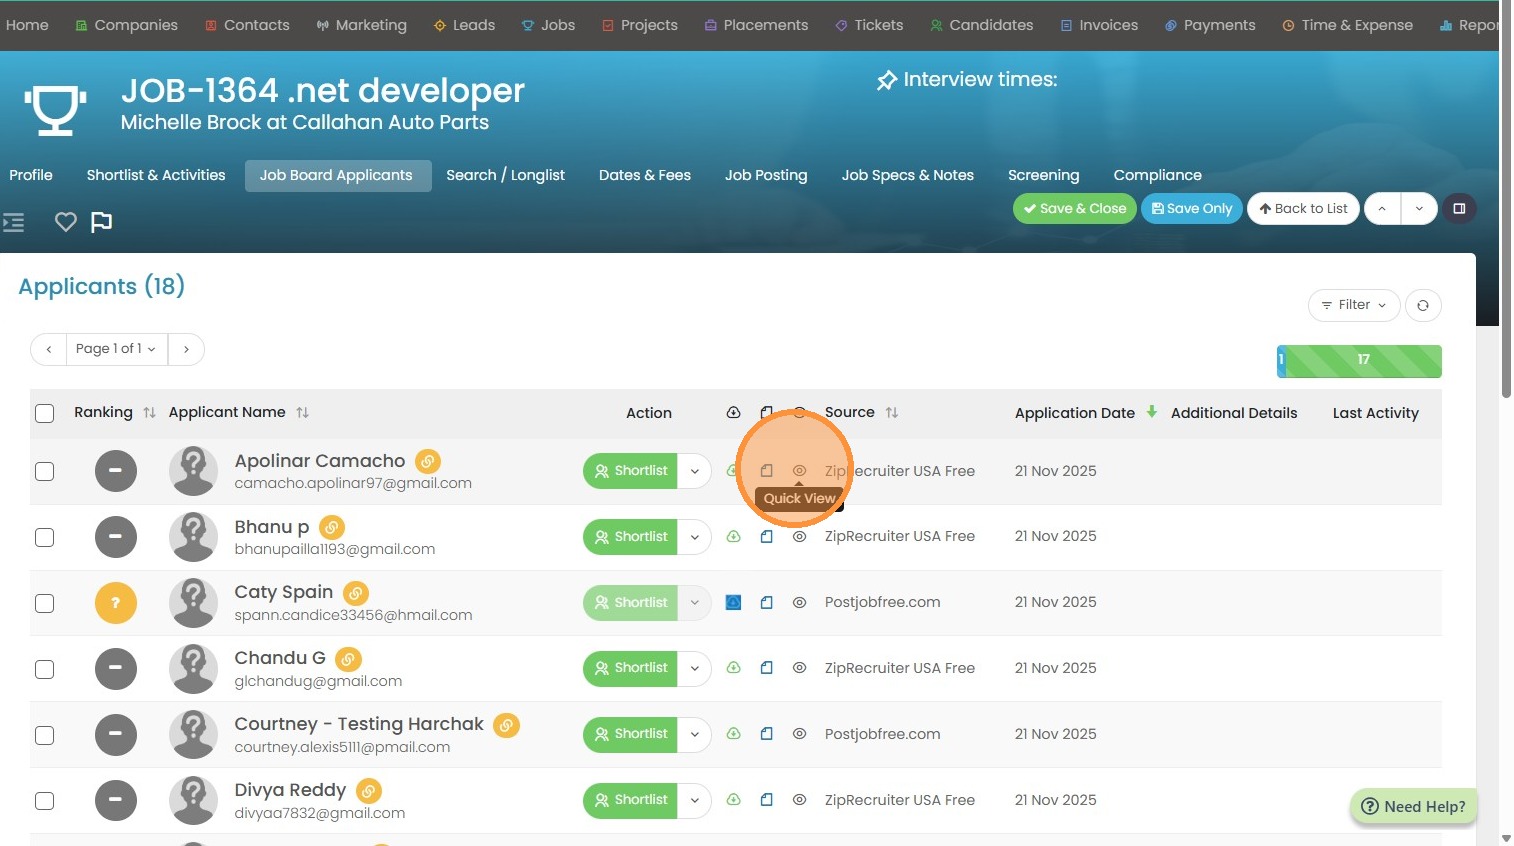This screenshot has width=1514, height=846.
Task: Shortlist Bhanu p with green button
Action: tap(630, 537)
